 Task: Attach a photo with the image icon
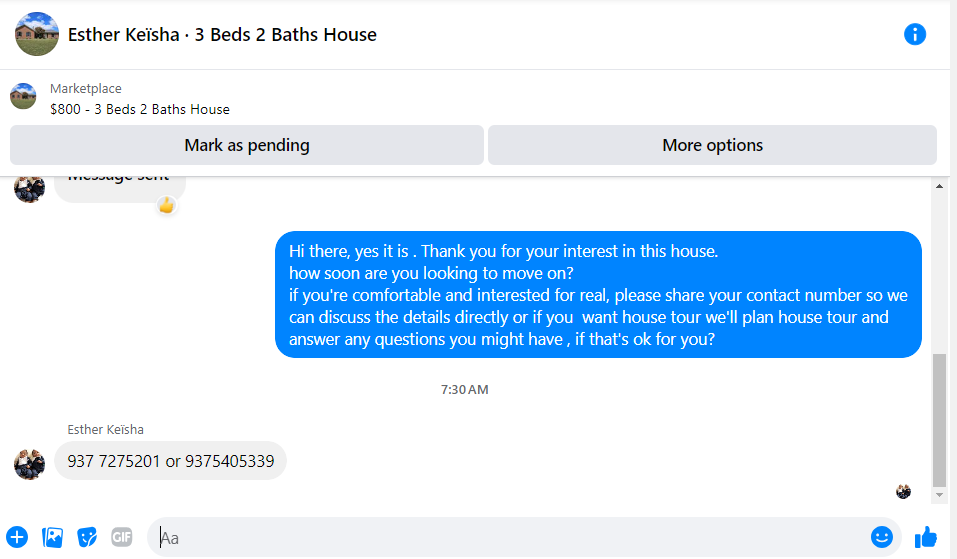tap(52, 537)
